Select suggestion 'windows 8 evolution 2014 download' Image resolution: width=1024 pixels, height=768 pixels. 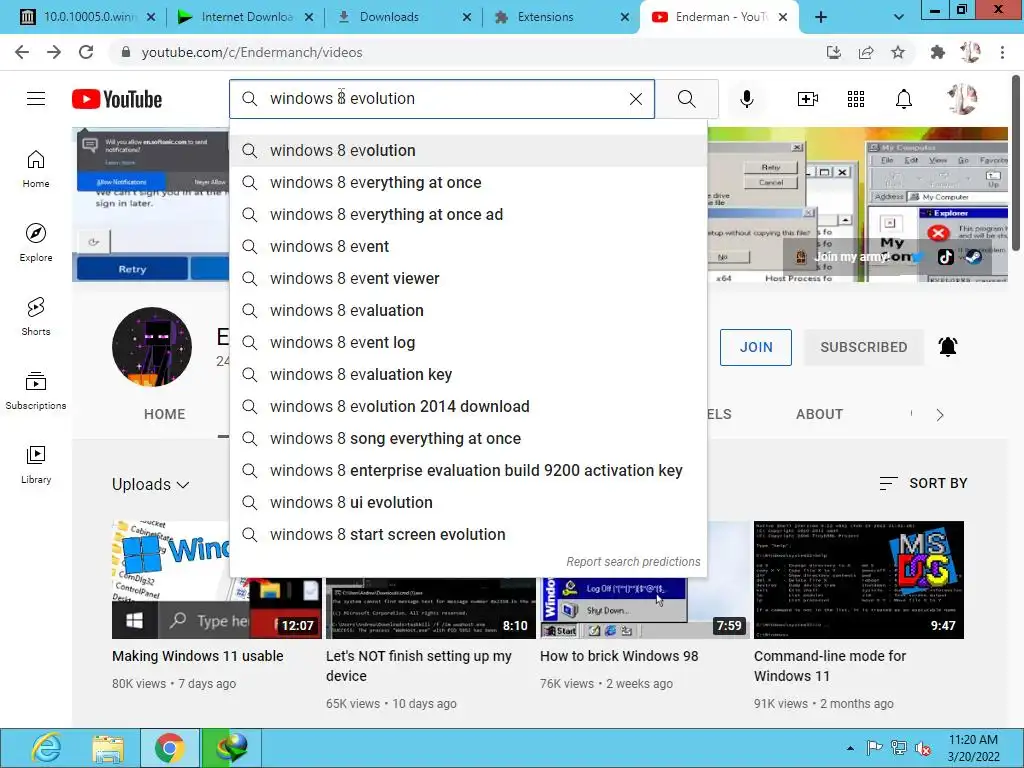[x=468, y=406]
